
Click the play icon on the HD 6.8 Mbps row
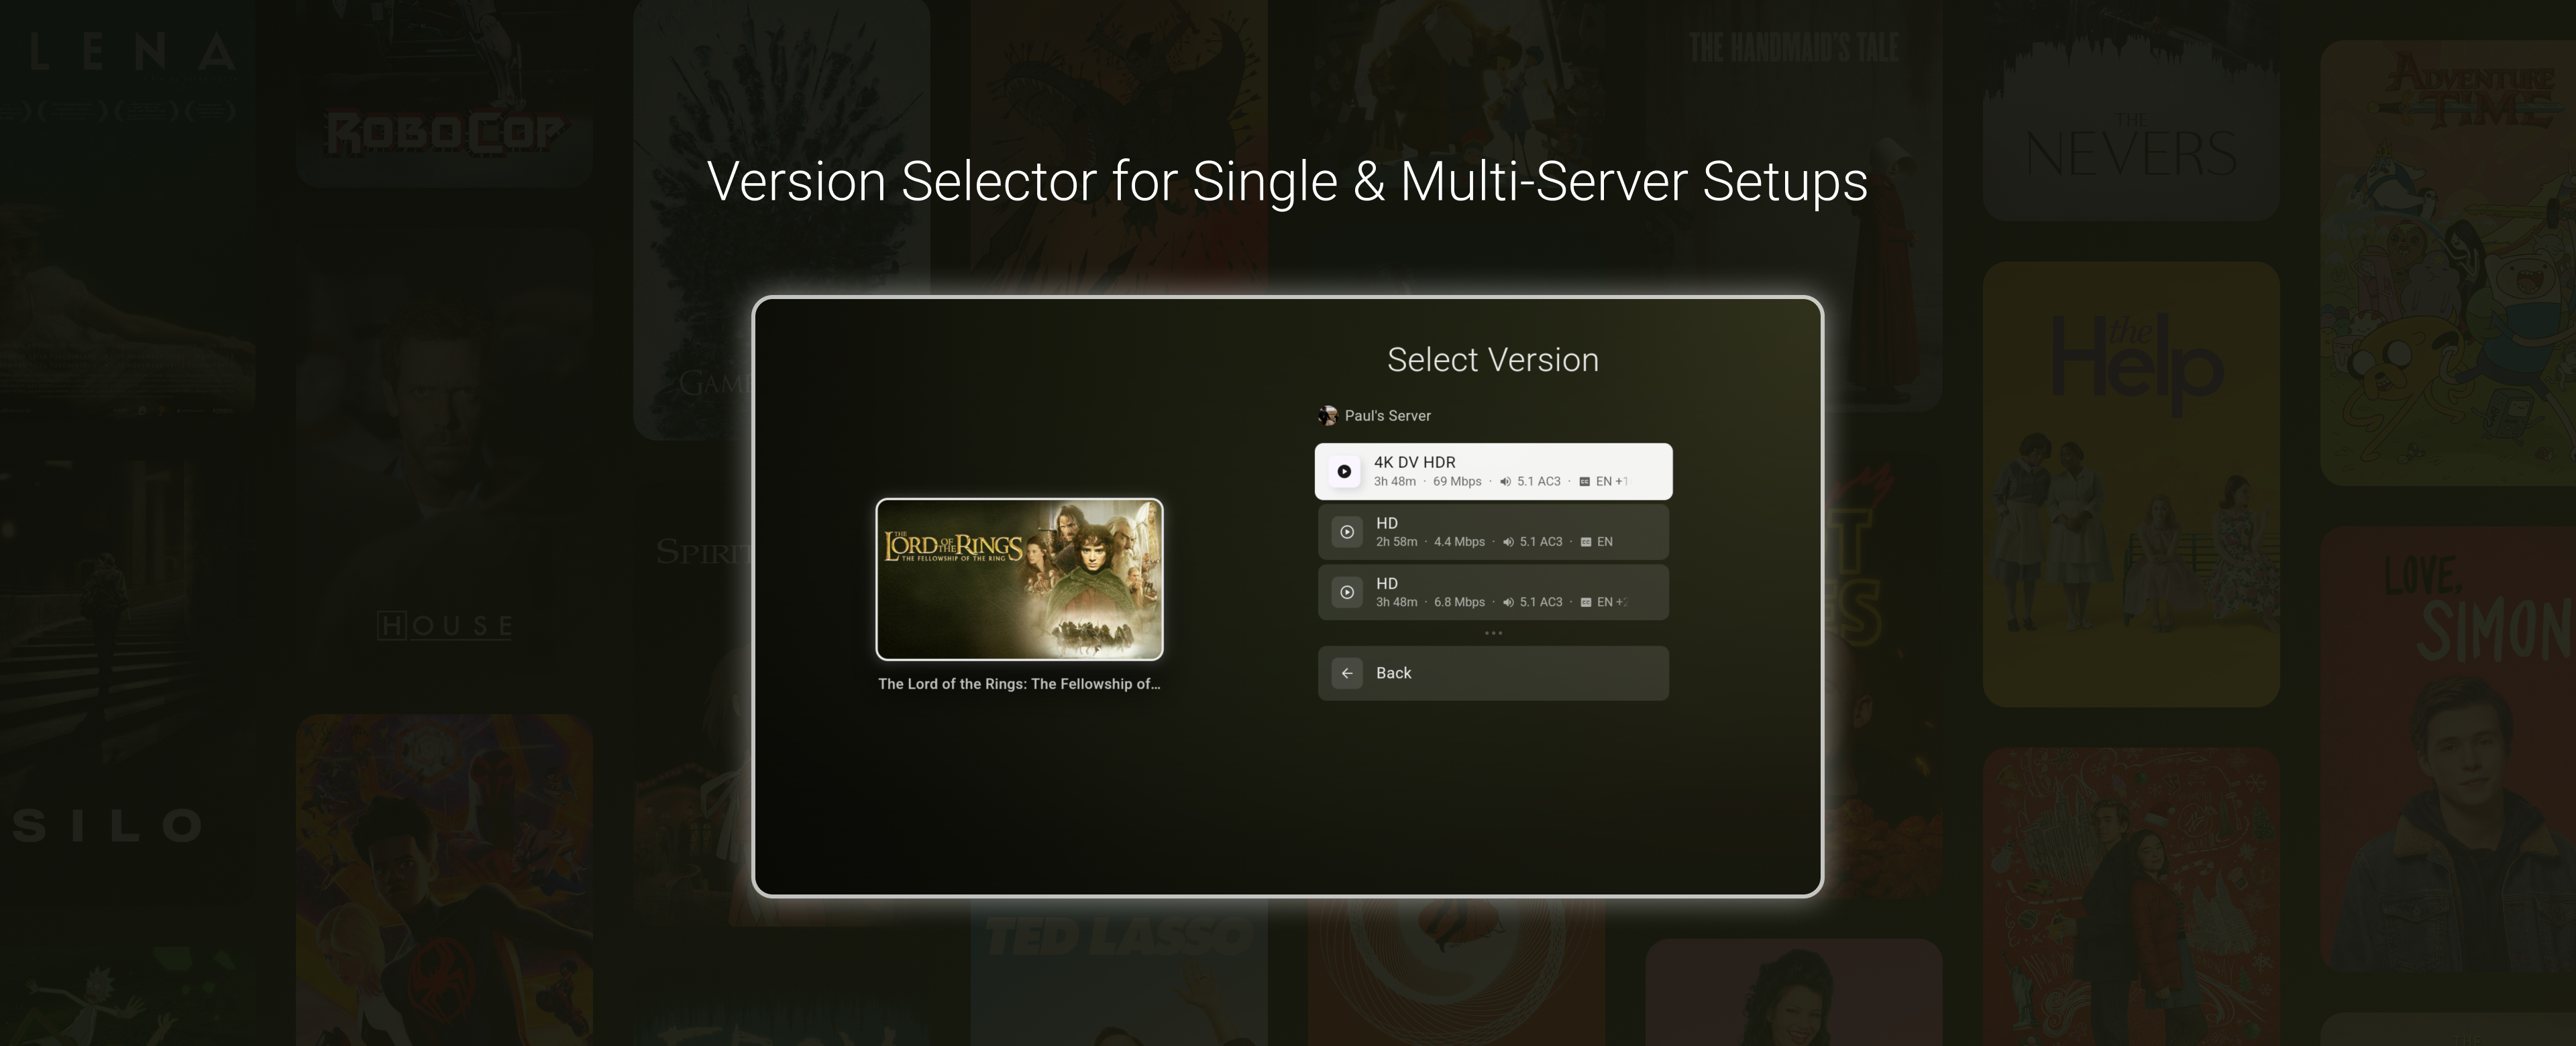[1347, 592]
